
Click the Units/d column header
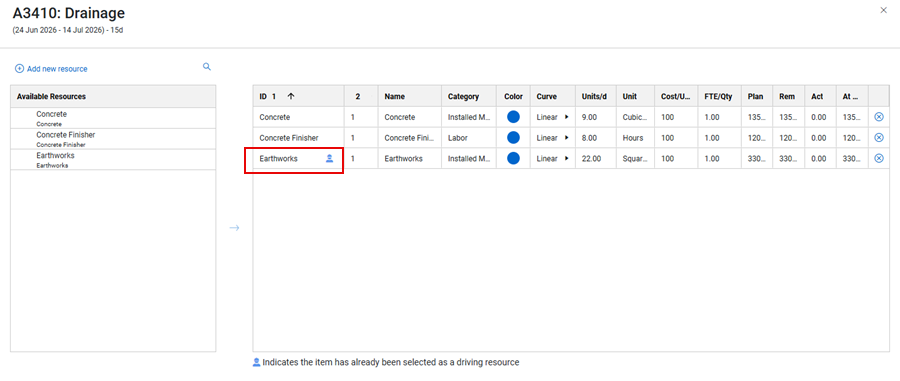pos(596,96)
